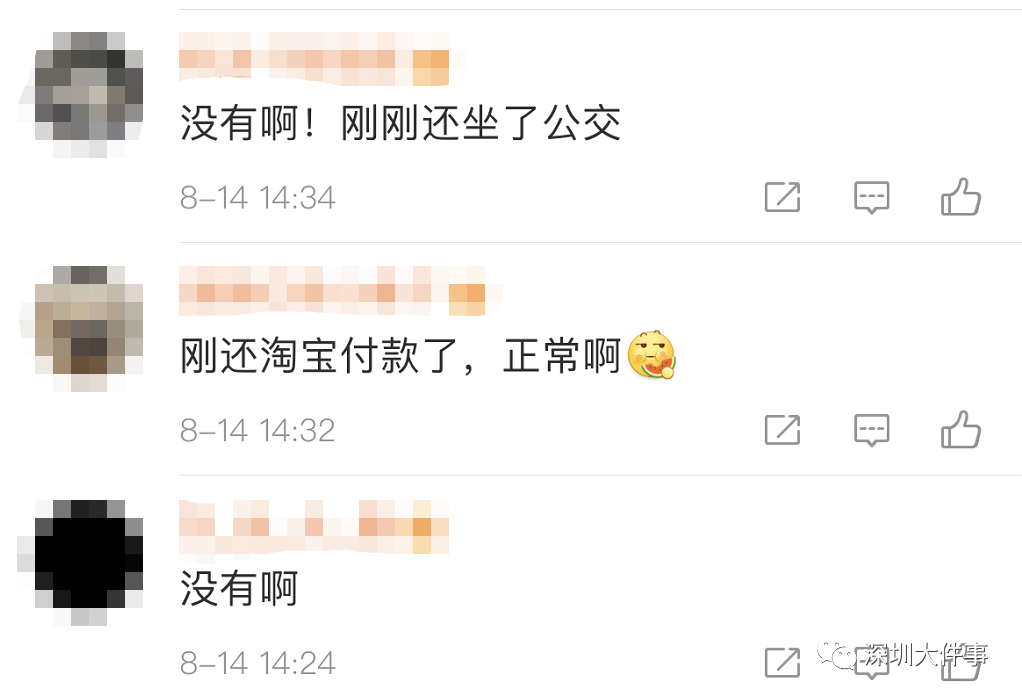Share the 14:34 bus comment

[x=782, y=197]
